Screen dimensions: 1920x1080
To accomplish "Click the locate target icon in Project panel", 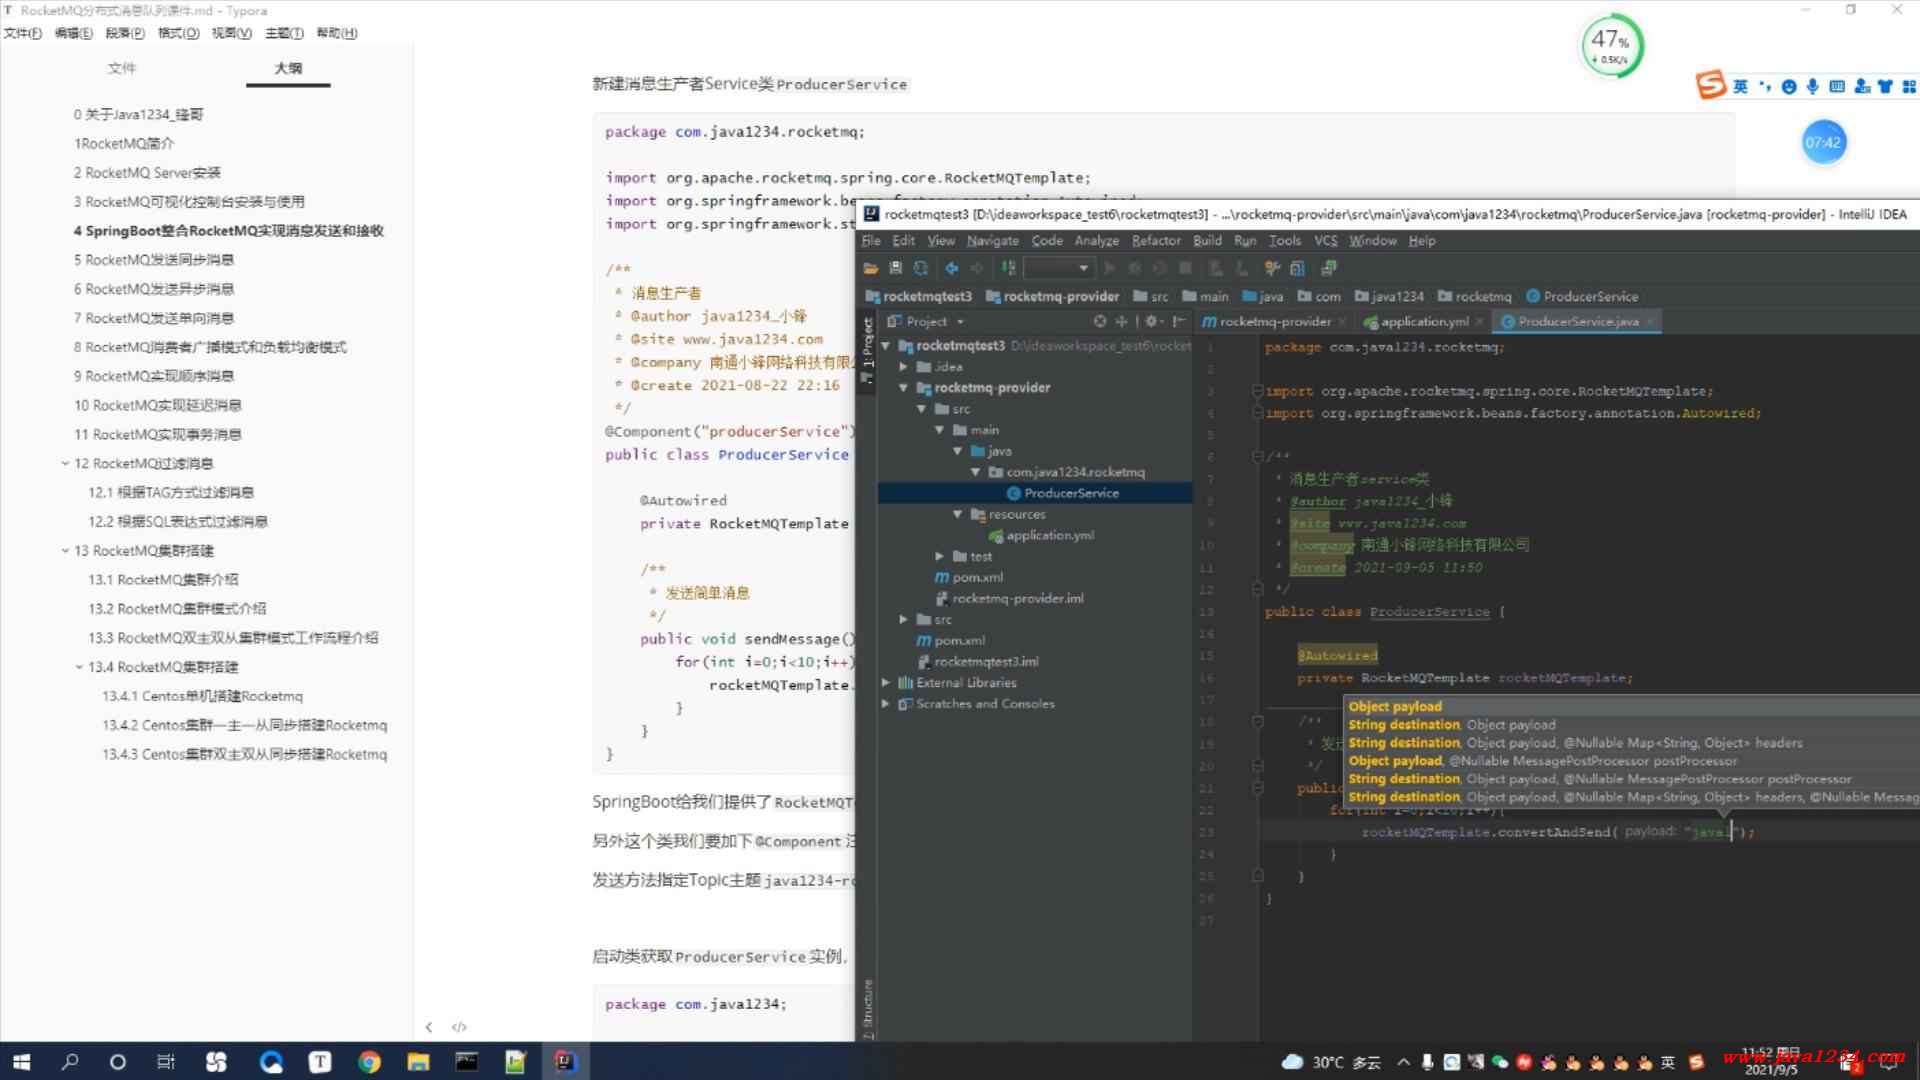I will [1100, 321].
